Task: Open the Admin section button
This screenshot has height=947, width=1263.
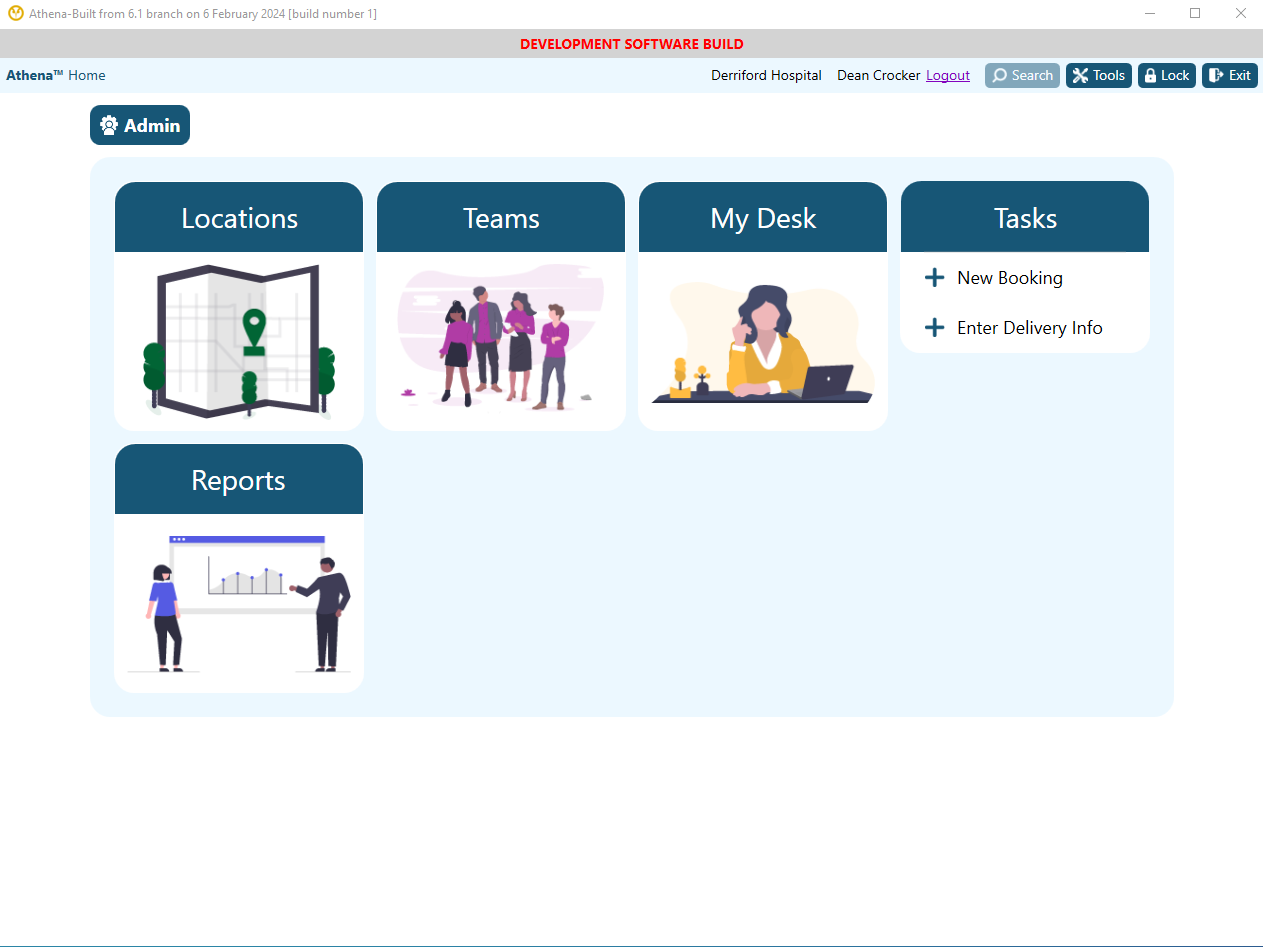Action: (x=140, y=125)
